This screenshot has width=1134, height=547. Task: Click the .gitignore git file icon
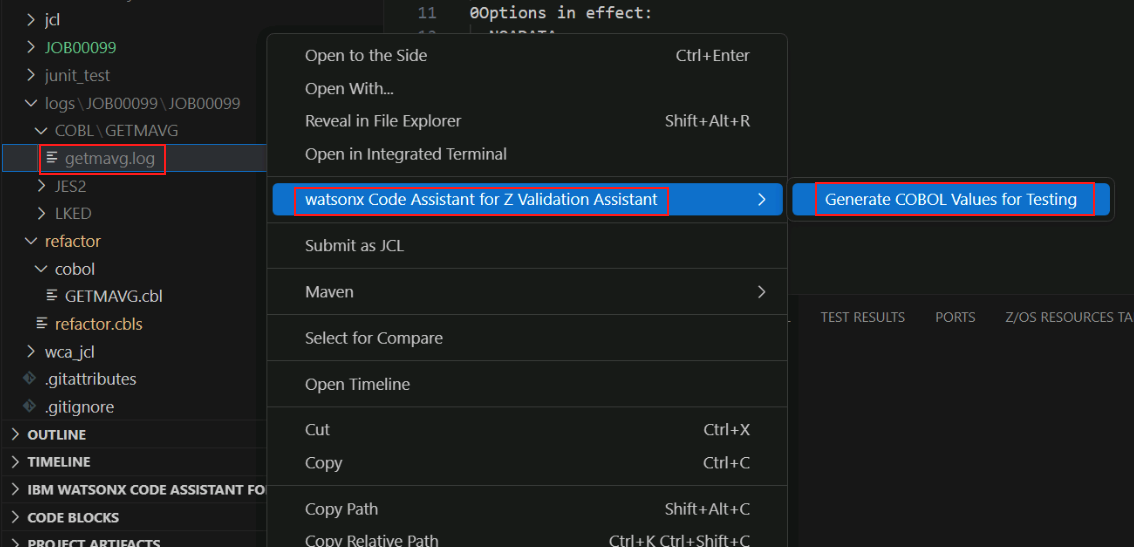click(x=30, y=407)
